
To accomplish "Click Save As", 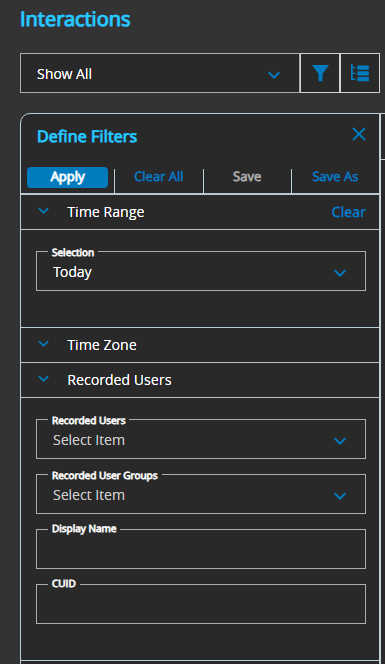I will tap(335, 177).
